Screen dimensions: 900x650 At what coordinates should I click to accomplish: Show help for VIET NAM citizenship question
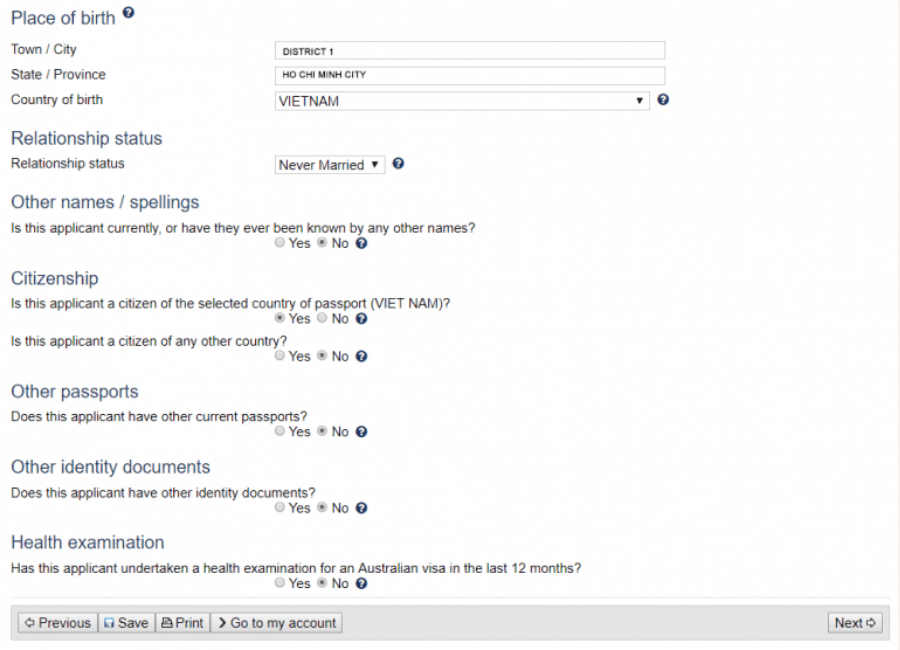[362, 319]
